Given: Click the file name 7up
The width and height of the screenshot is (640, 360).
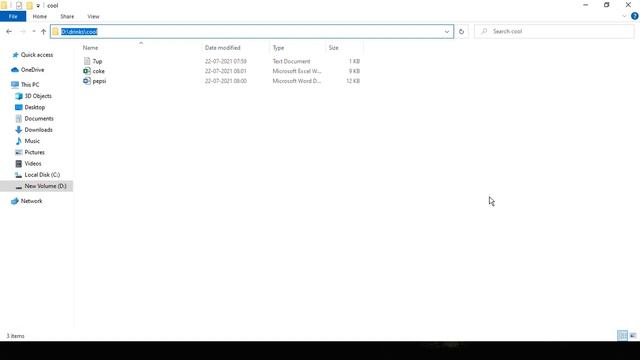Looking at the screenshot, I should point(97,61).
